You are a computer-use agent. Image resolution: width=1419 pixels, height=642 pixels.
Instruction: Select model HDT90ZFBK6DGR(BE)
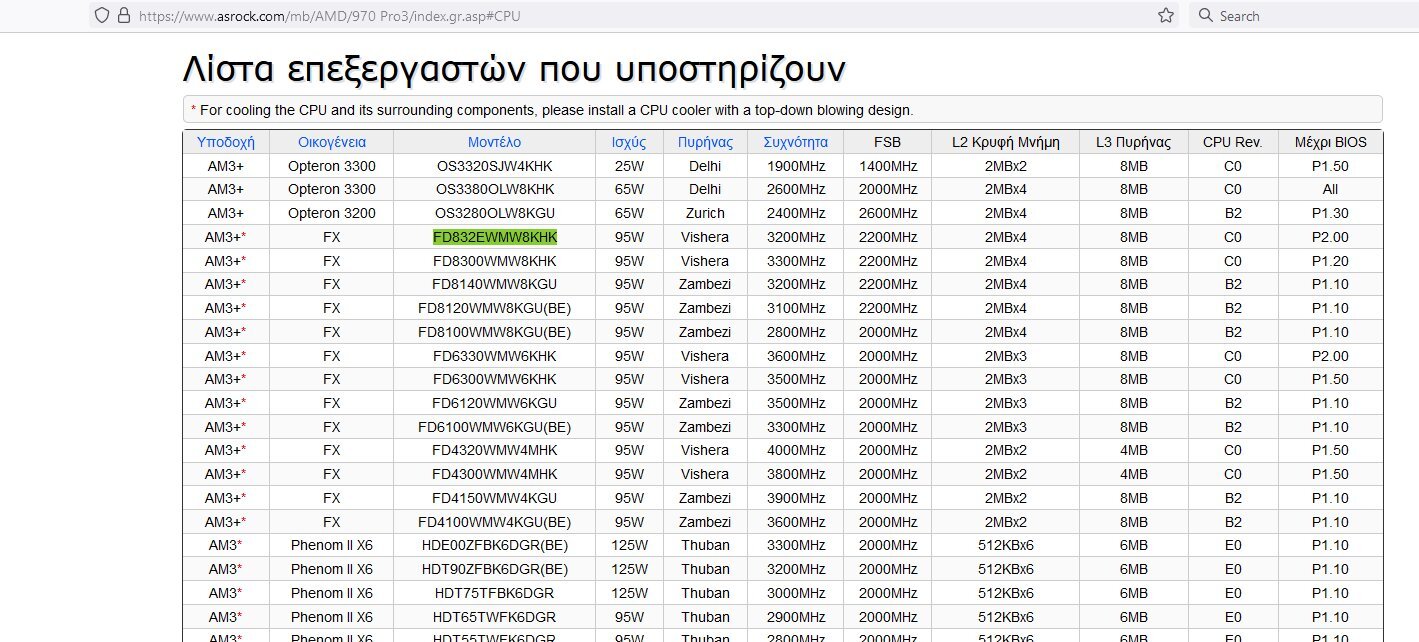495,569
